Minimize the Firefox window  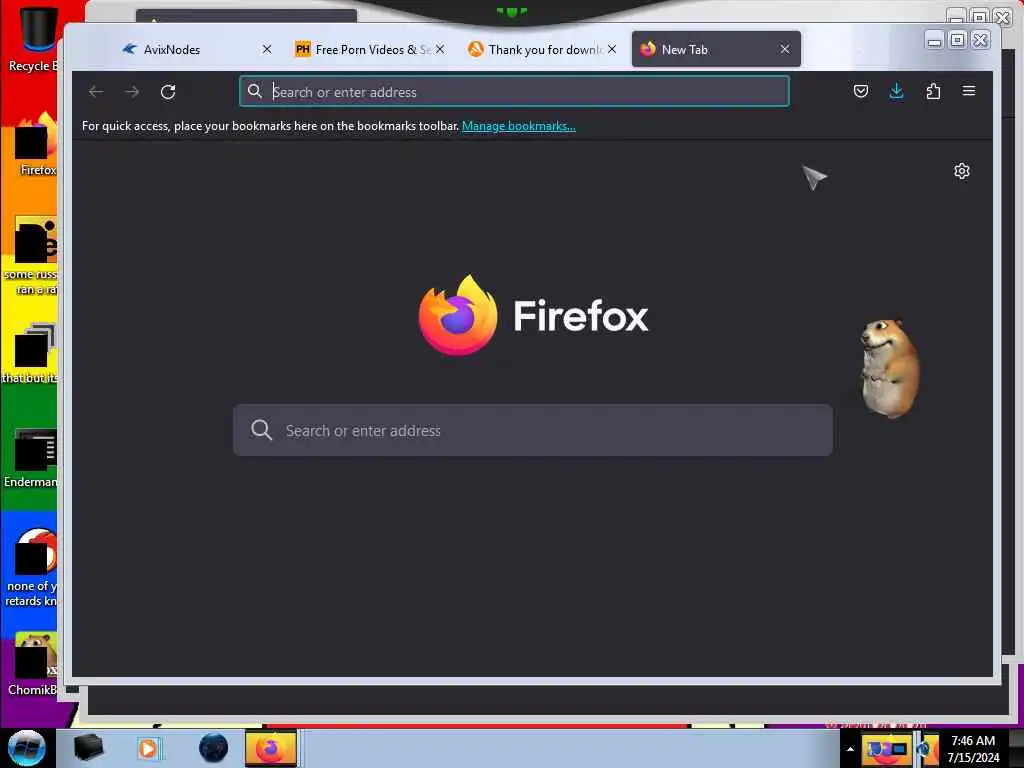click(x=935, y=40)
